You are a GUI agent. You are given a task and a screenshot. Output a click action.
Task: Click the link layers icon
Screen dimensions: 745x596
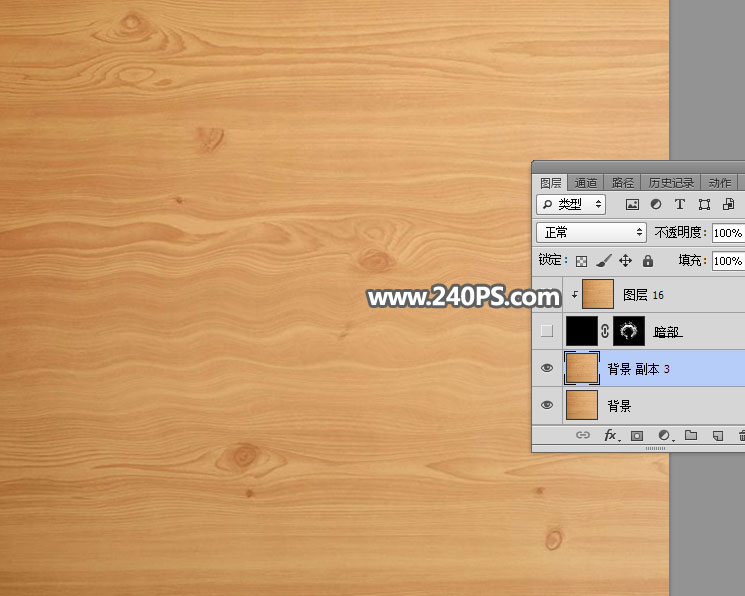point(583,435)
